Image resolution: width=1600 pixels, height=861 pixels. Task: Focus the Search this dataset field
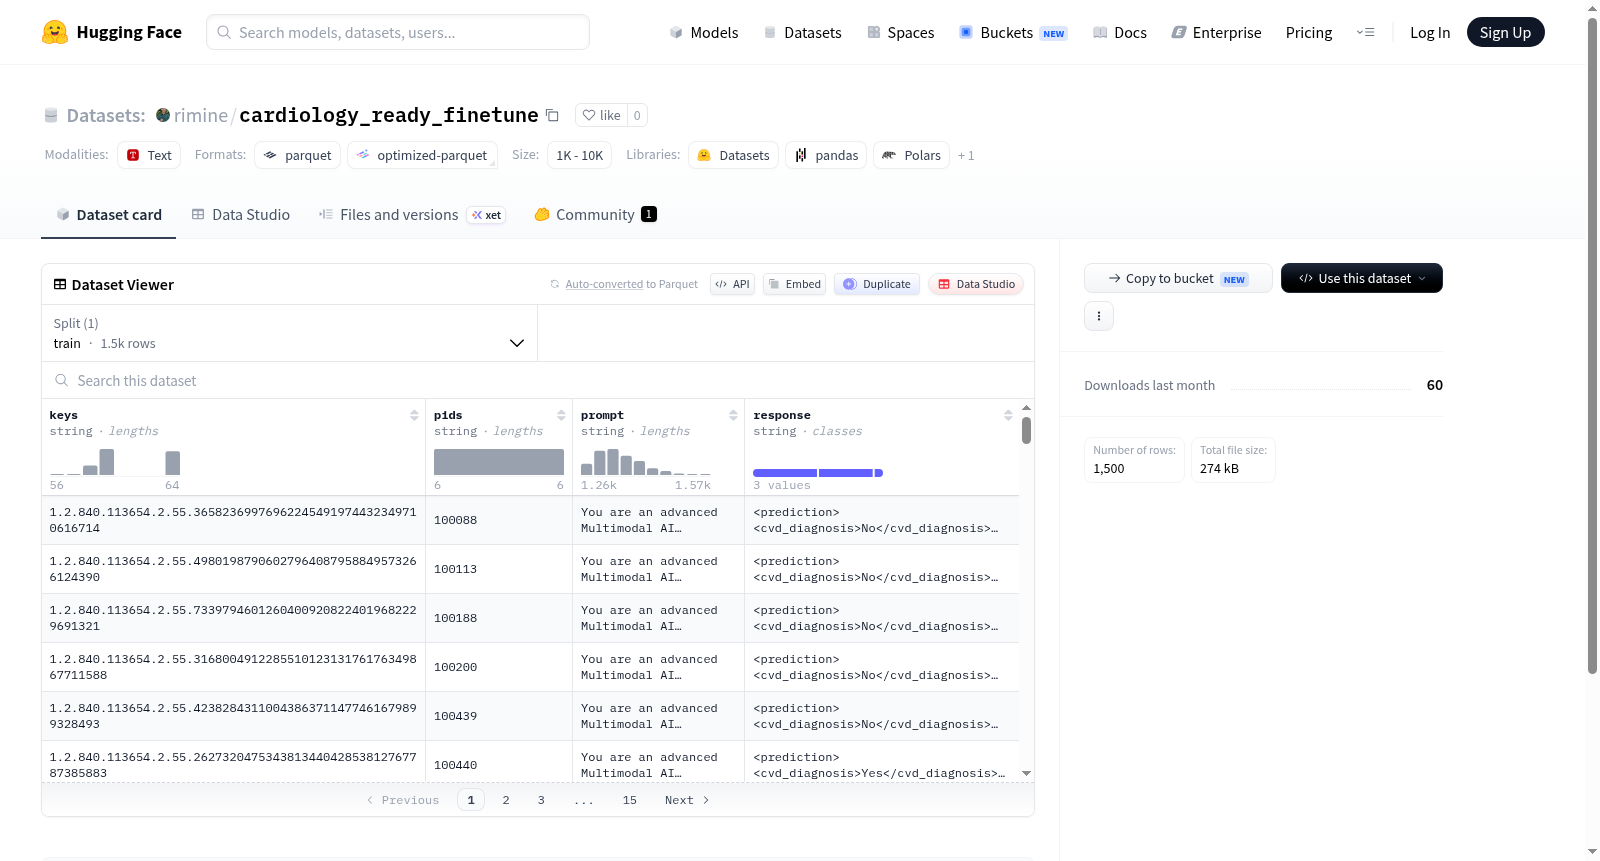coord(538,380)
